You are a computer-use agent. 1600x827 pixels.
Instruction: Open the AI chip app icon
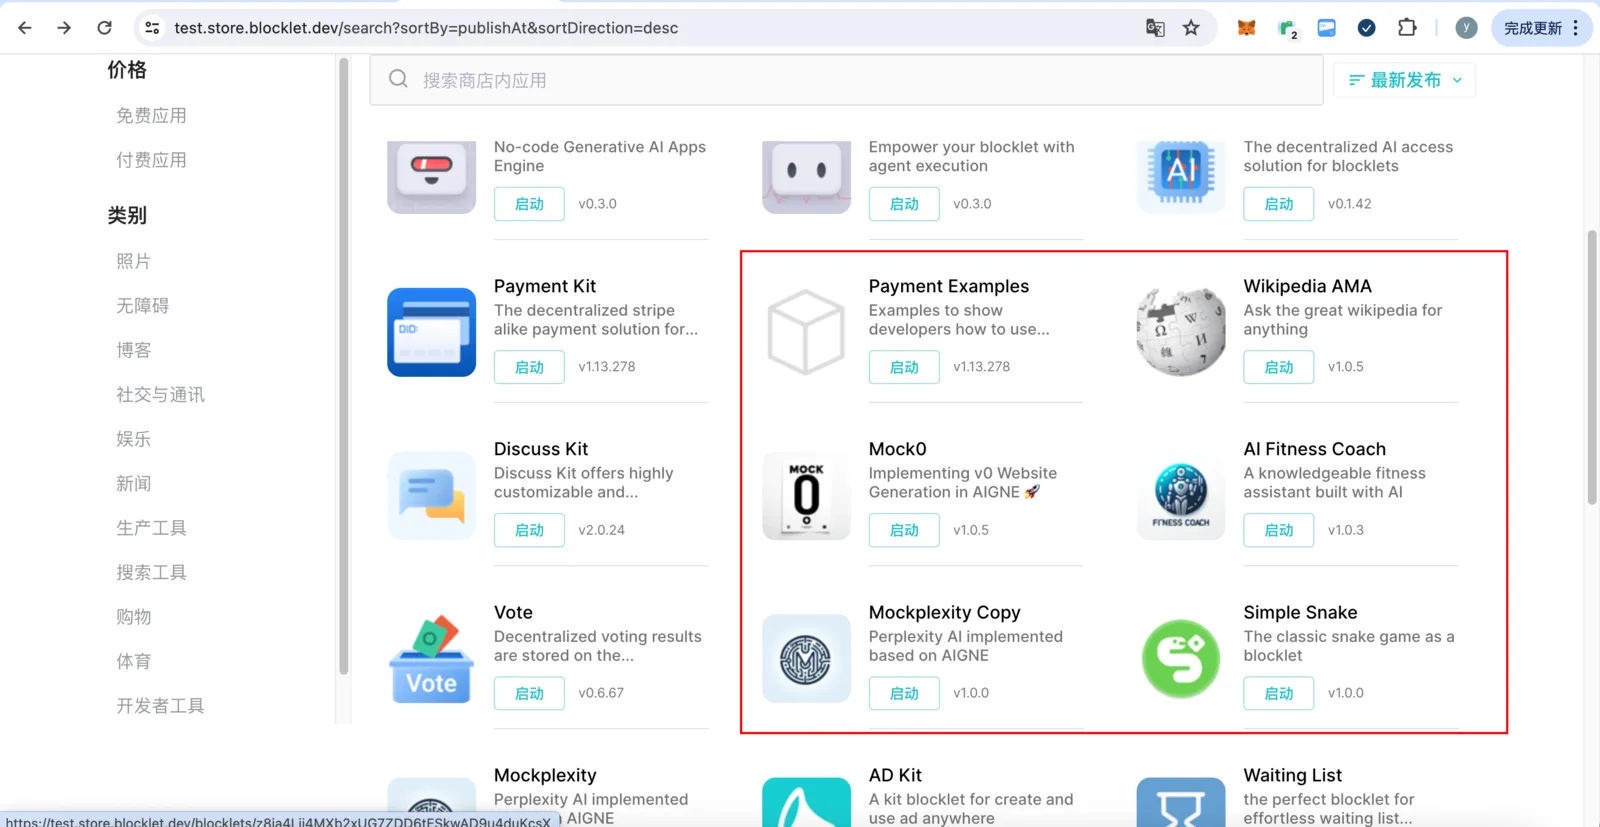pyautogui.click(x=1181, y=176)
